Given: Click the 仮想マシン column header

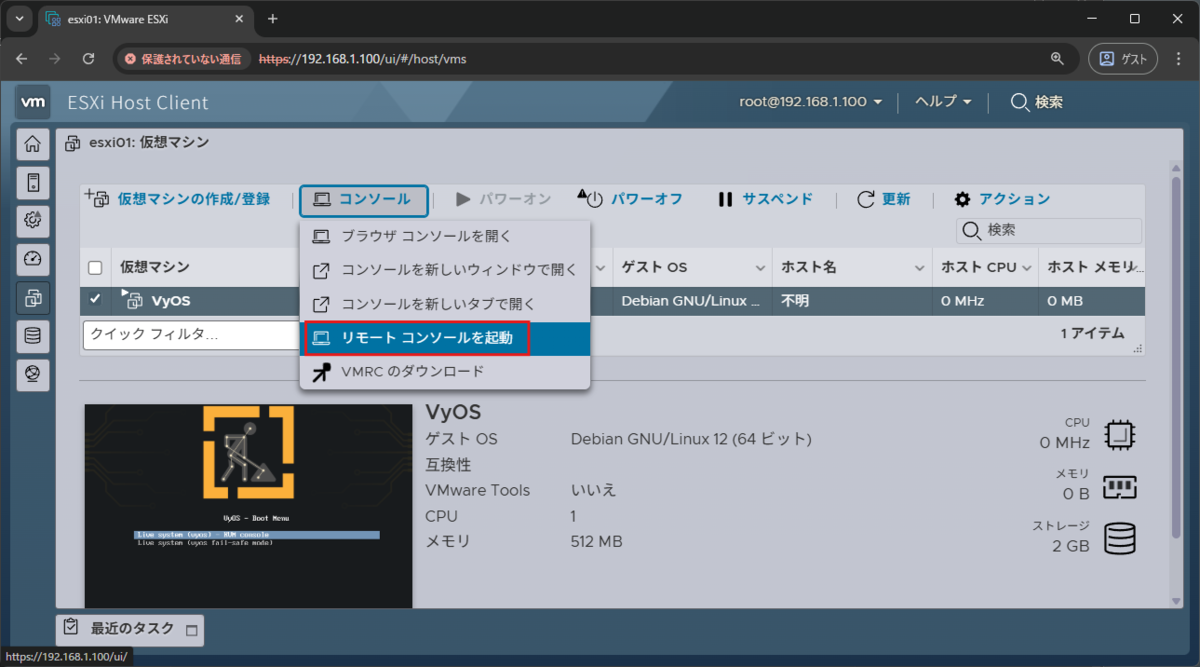Looking at the screenshot, I should [155, 267].
